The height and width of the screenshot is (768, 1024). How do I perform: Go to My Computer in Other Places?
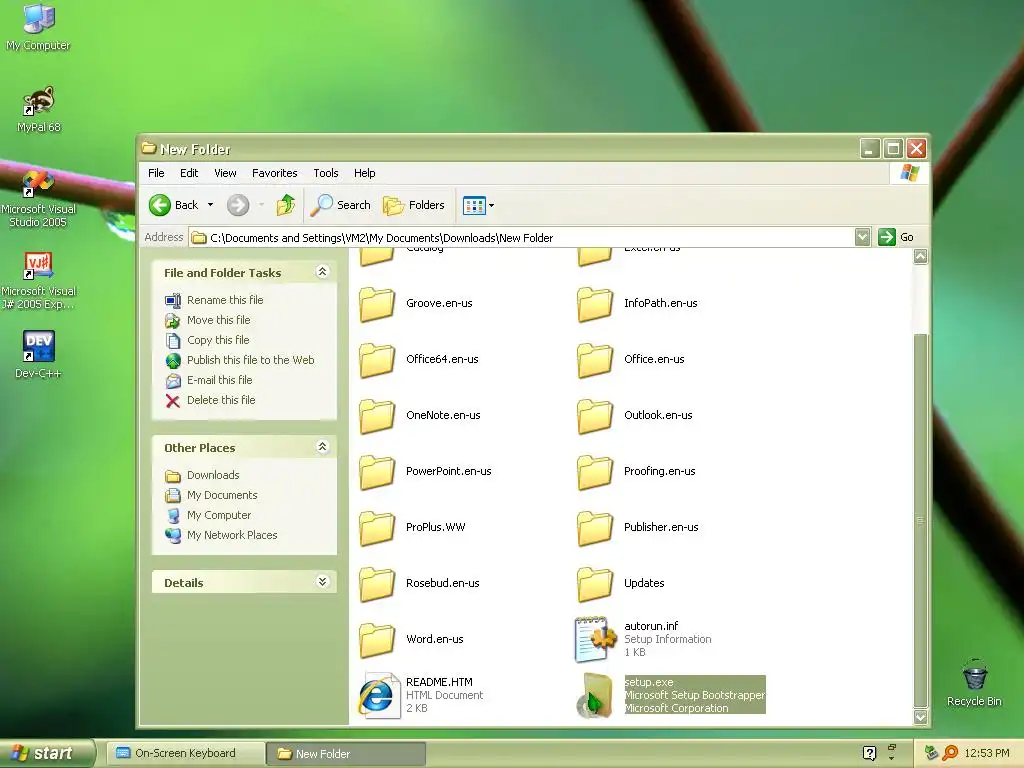click(x=219, y=515)
